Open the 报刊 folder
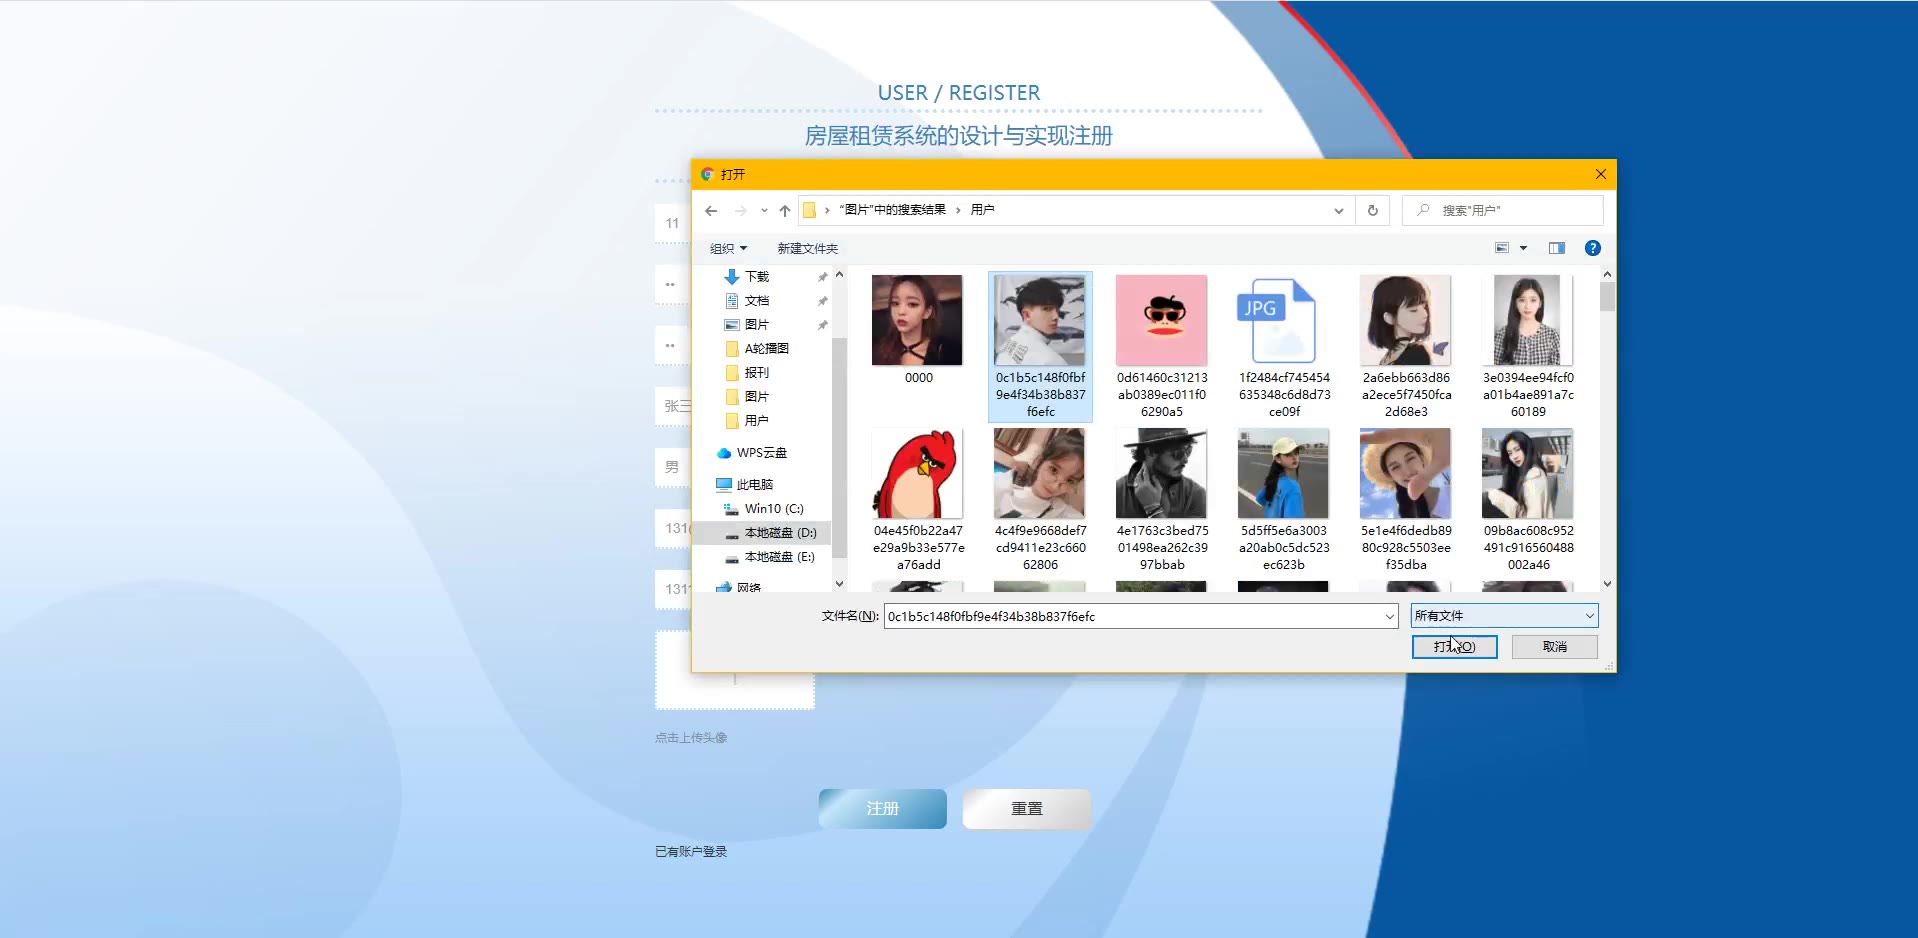 [x=757, y=373]
